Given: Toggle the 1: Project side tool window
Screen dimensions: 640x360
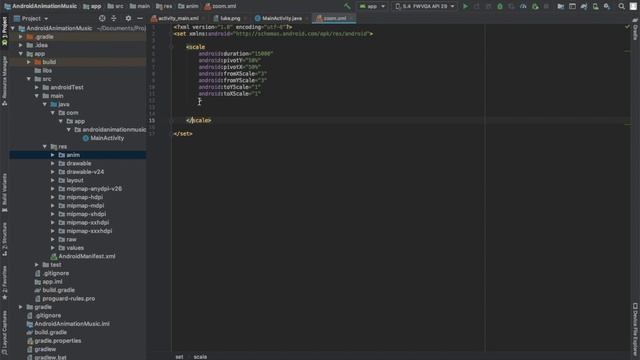Looking at the screenshot, I should click(x=4, y=32).
